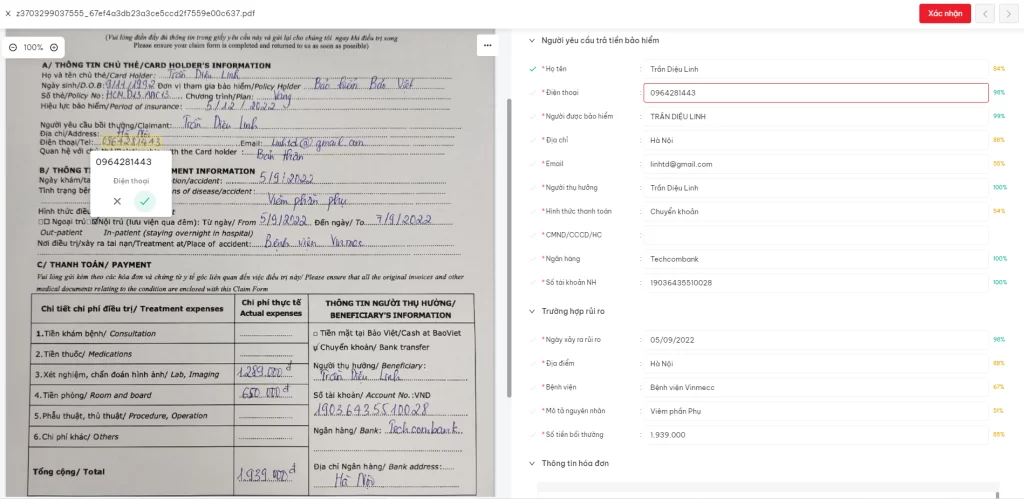Toggle the confirm check beside Email
The width and height of the screenshot is (1024, 499).
(x=533, y=164)
